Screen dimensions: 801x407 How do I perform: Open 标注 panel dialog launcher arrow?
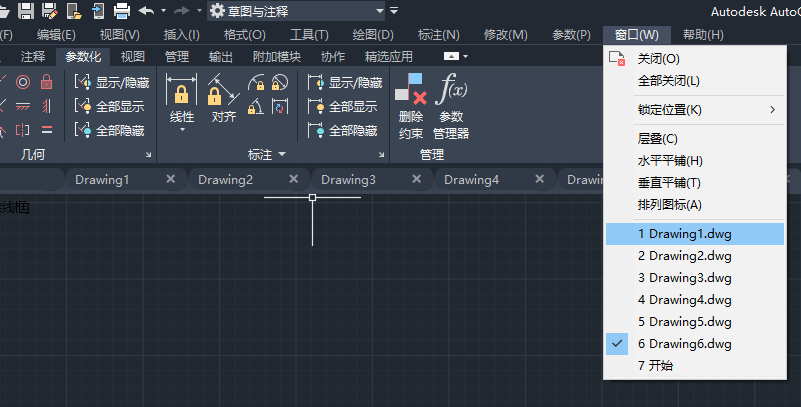point(381,154)
